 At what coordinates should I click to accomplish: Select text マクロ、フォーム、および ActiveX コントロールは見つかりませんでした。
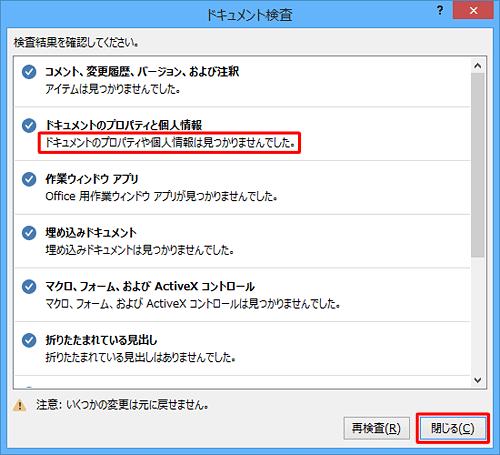point(193,304)
